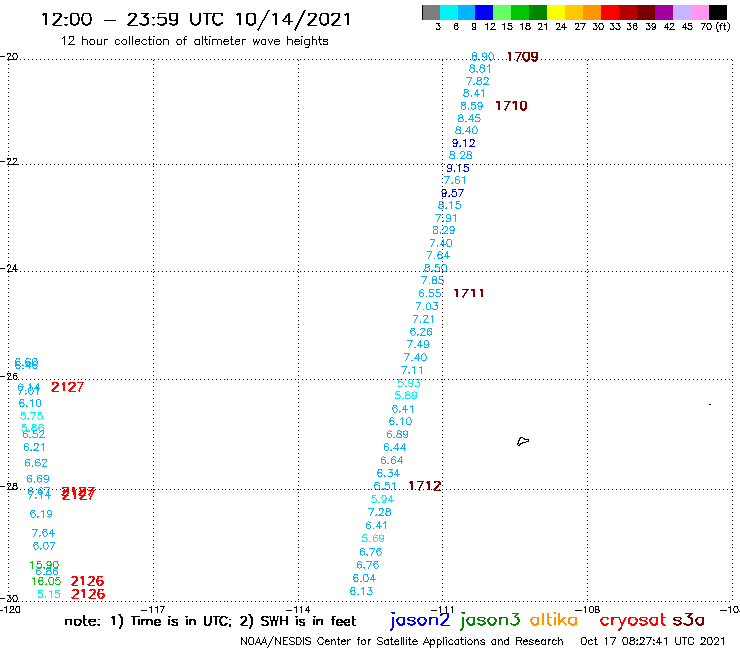Select the 6.34 wave height value

388,473
